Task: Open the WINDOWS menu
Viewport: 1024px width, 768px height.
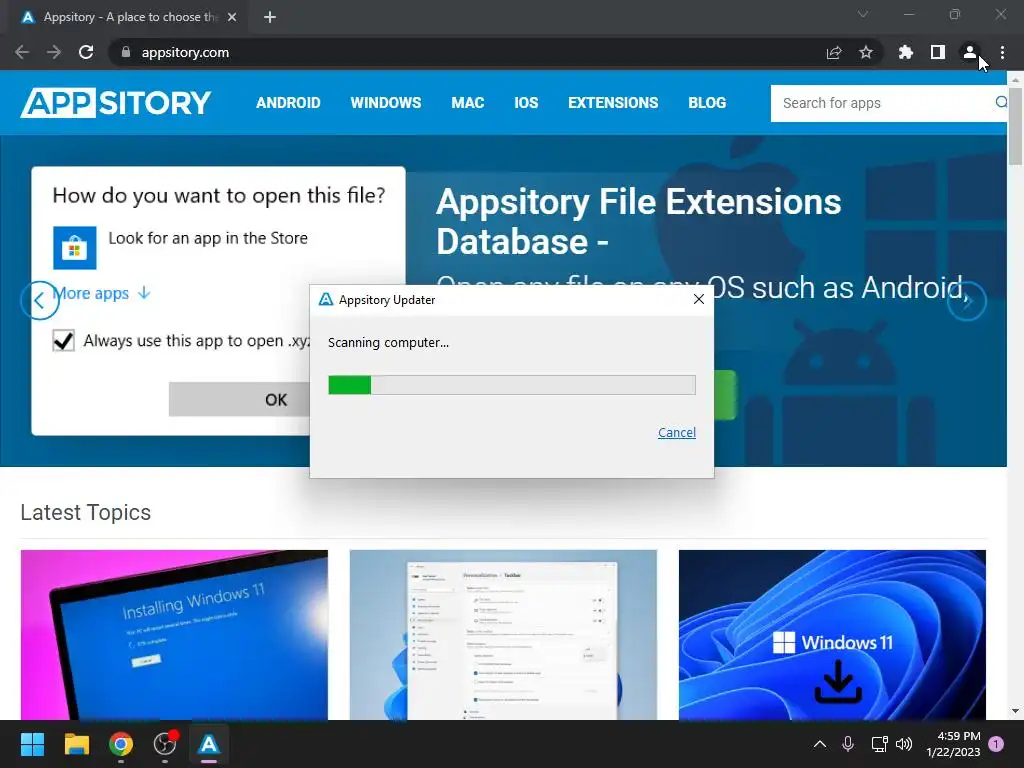Action: pyautogui.click(x=385, y=103)
